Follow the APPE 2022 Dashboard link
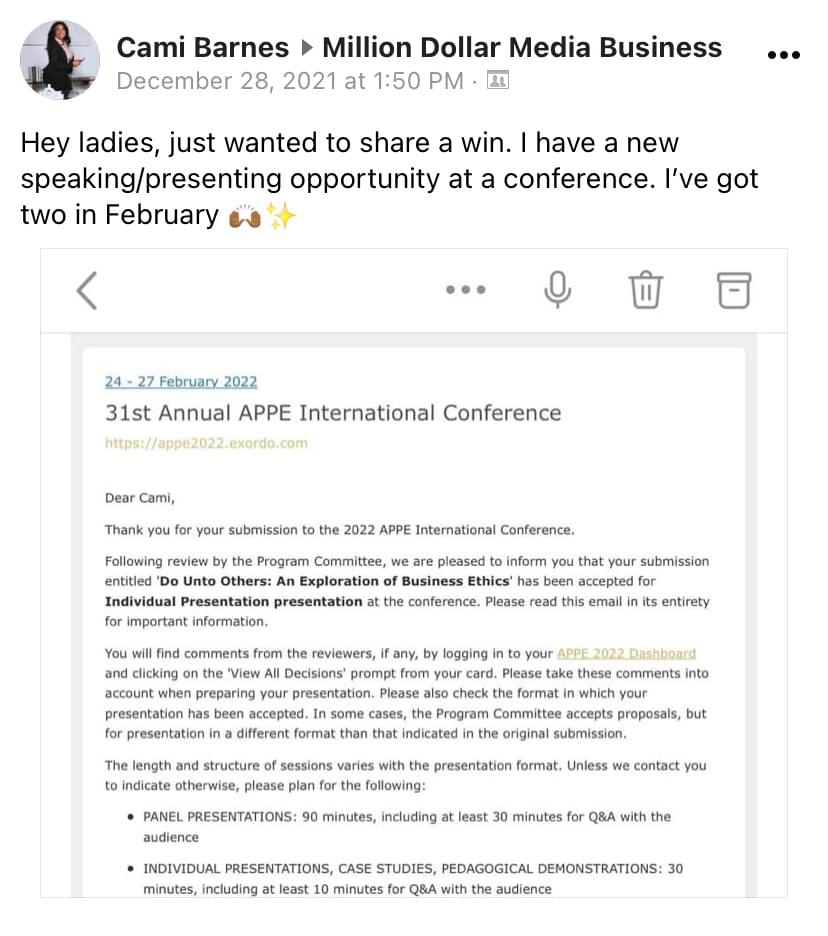 626,654
